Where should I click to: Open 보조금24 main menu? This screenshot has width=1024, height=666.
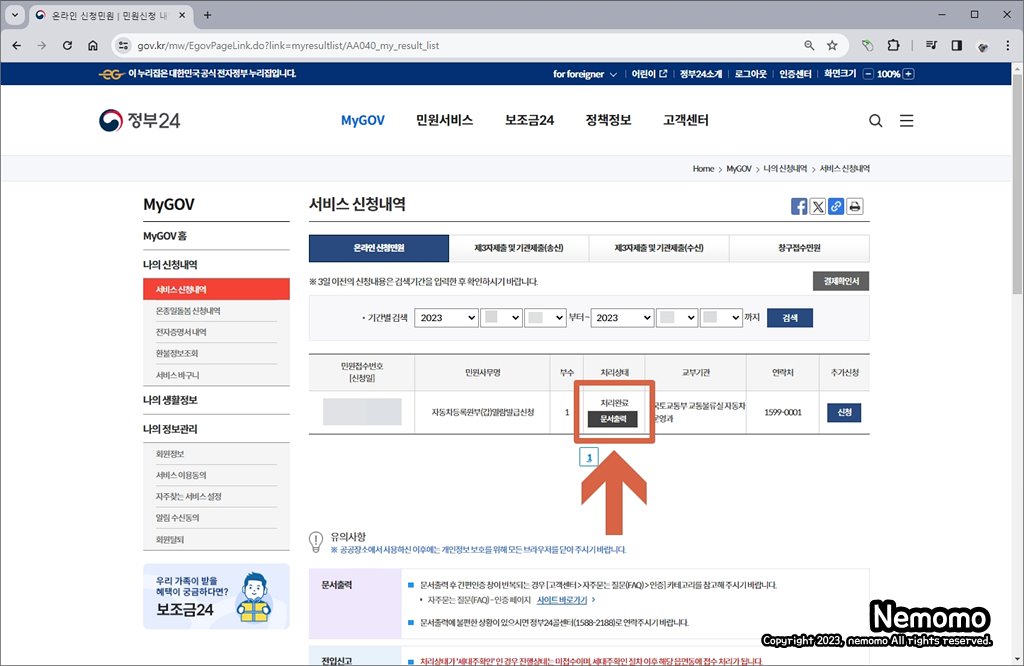point(530,120)
